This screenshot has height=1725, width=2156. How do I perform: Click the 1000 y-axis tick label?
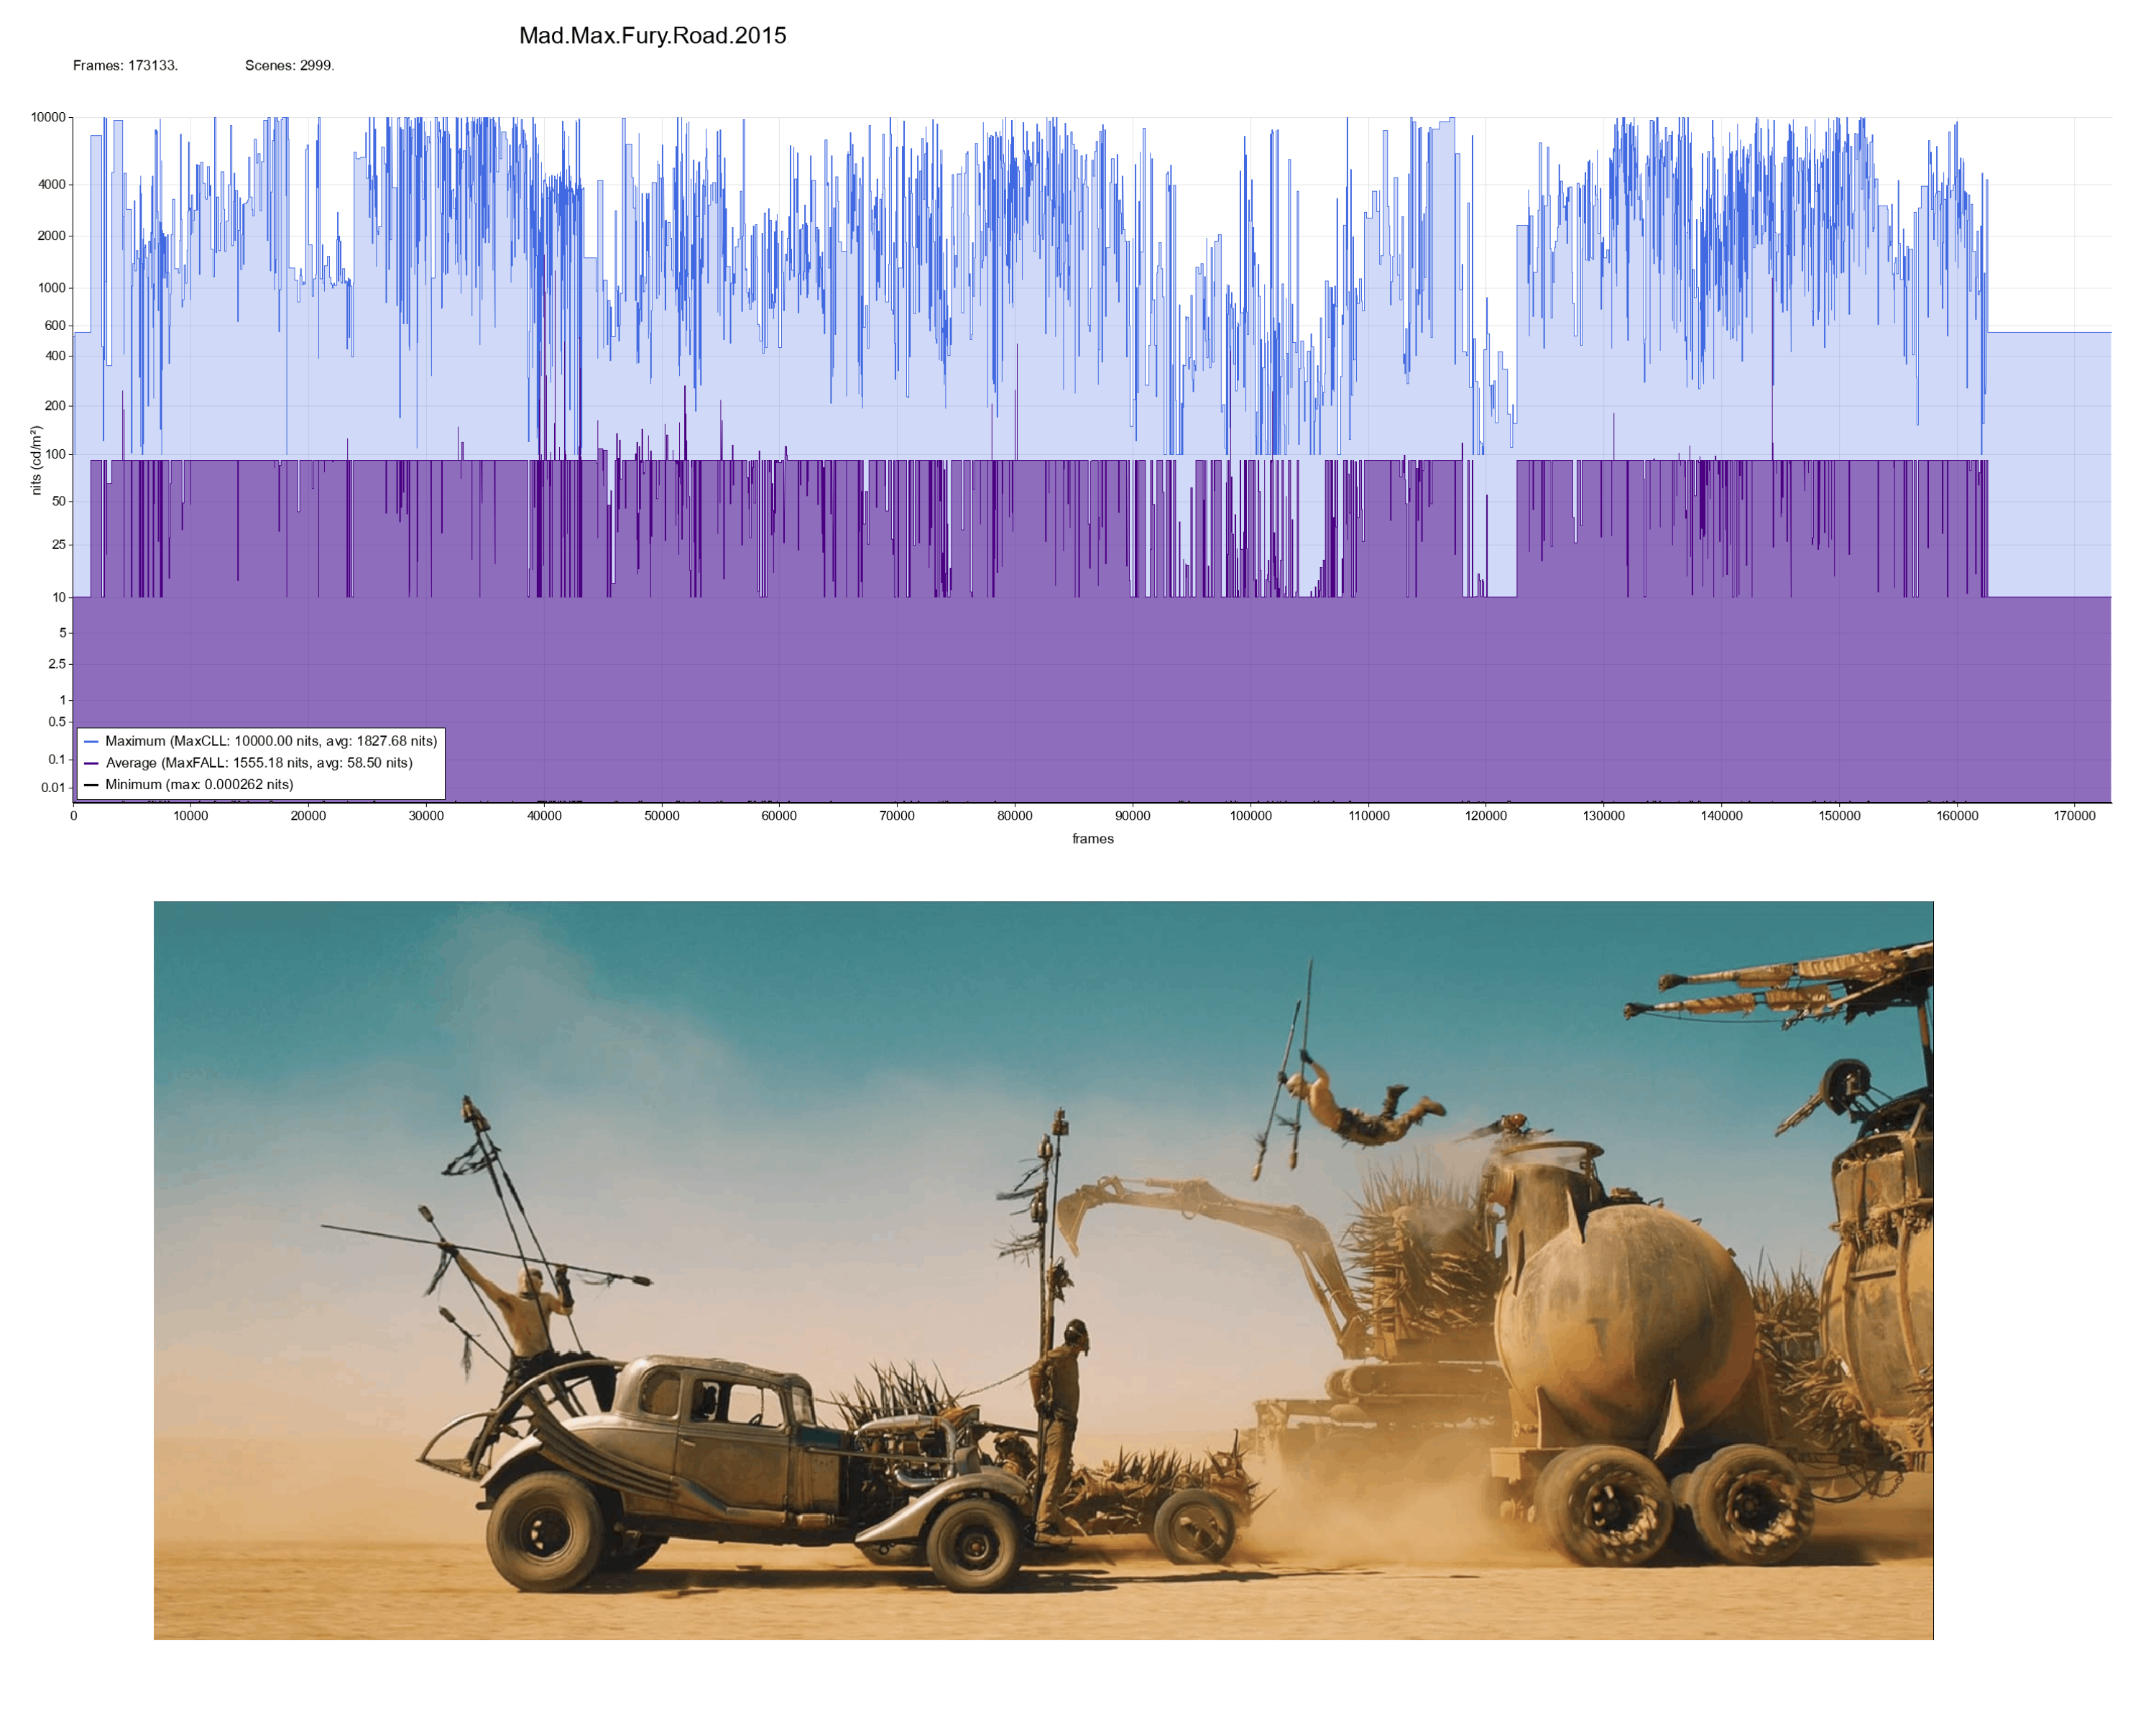(51, 288)
